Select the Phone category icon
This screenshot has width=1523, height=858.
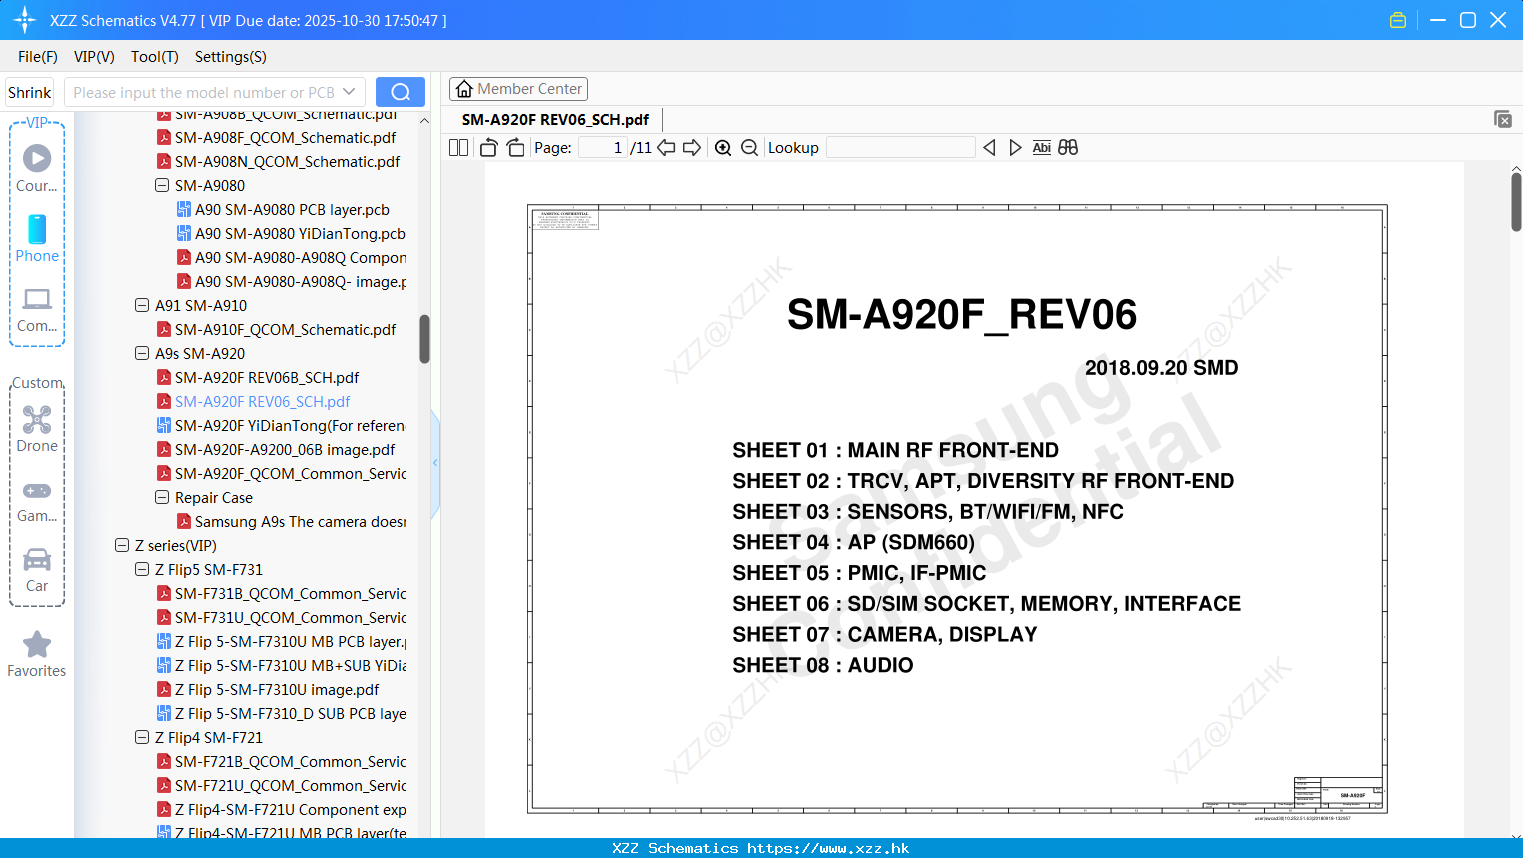tap(37, 238)
